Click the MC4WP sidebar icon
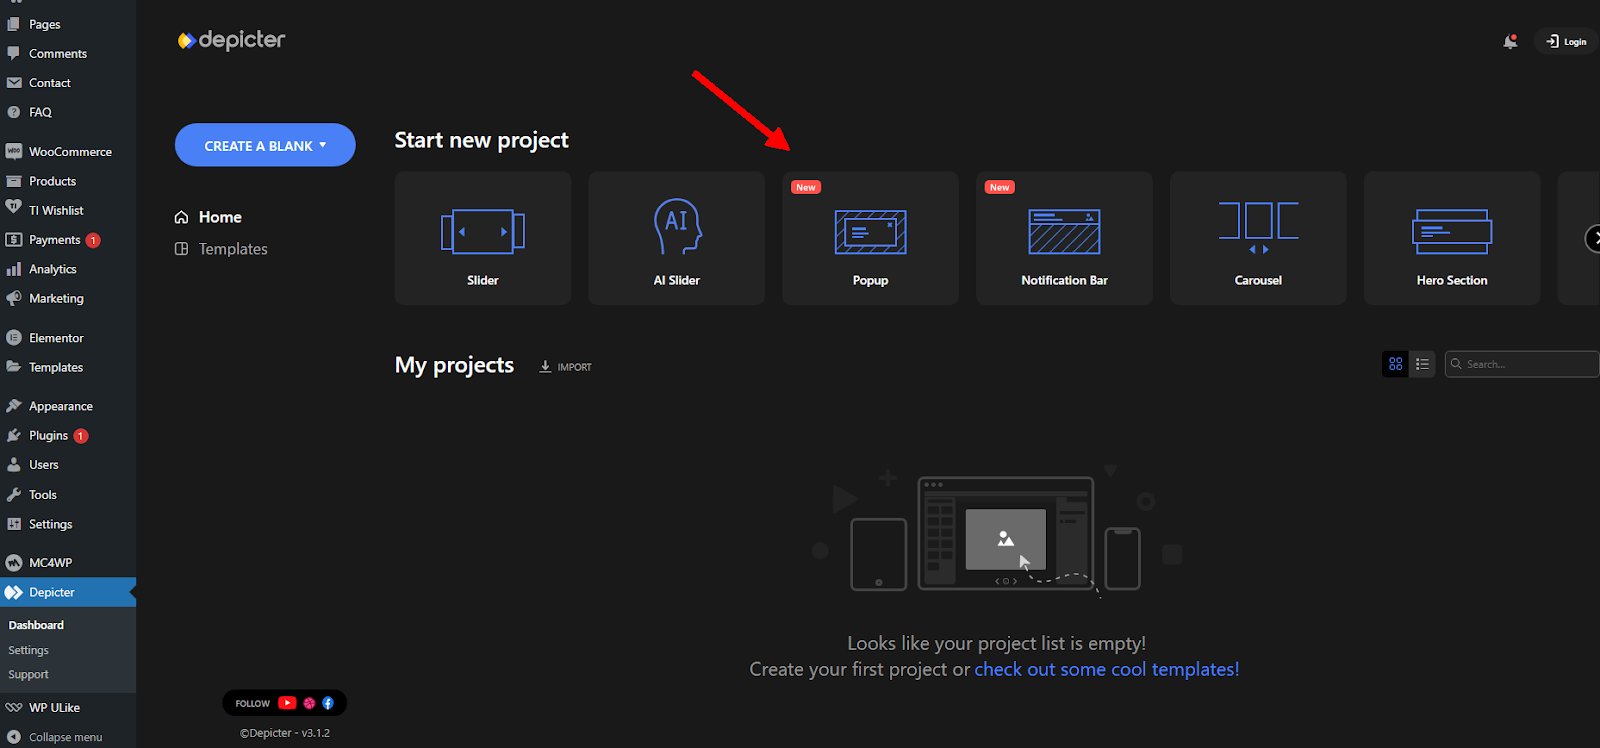Screen dimensions: 1600x748 coord(14,563)
